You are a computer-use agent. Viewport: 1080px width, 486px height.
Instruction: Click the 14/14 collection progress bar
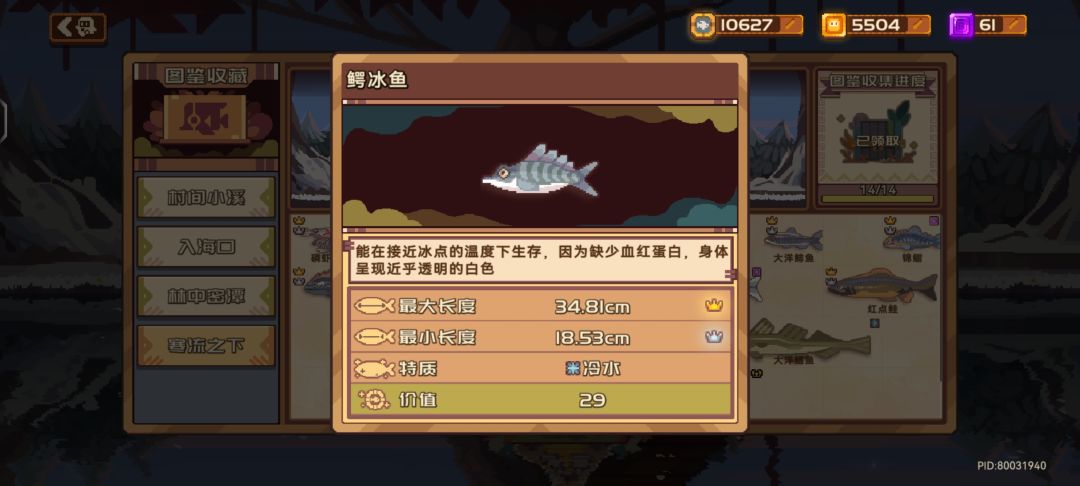click(878, 196)
